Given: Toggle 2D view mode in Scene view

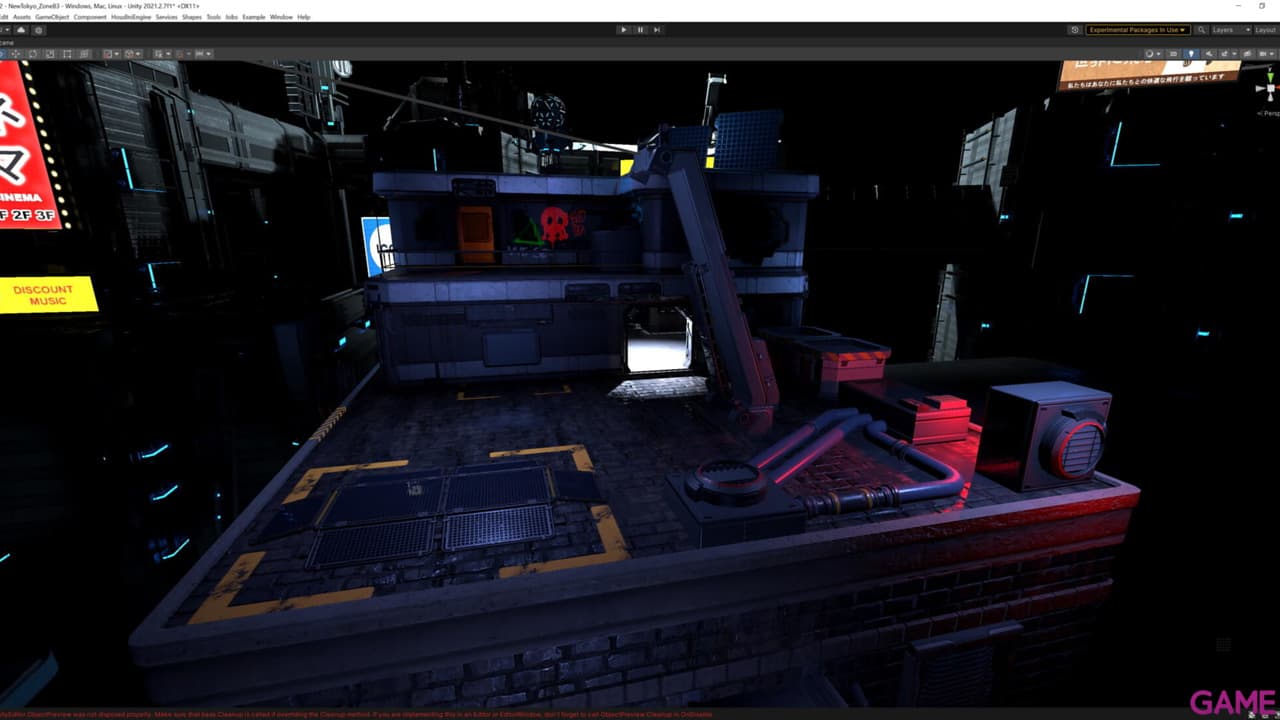Looking at the screenshot, I should pos(1173,53).
